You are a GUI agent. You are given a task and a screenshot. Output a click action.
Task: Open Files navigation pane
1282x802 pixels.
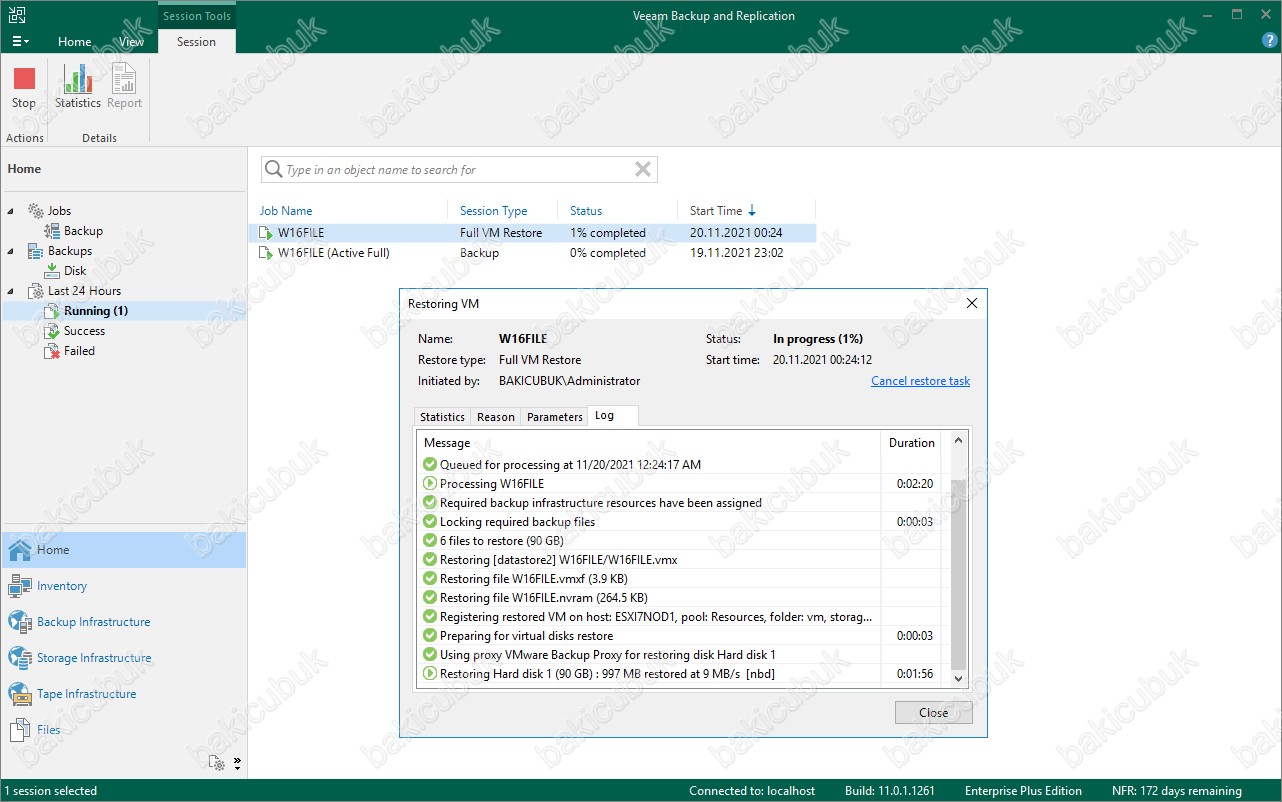[124, 730]
